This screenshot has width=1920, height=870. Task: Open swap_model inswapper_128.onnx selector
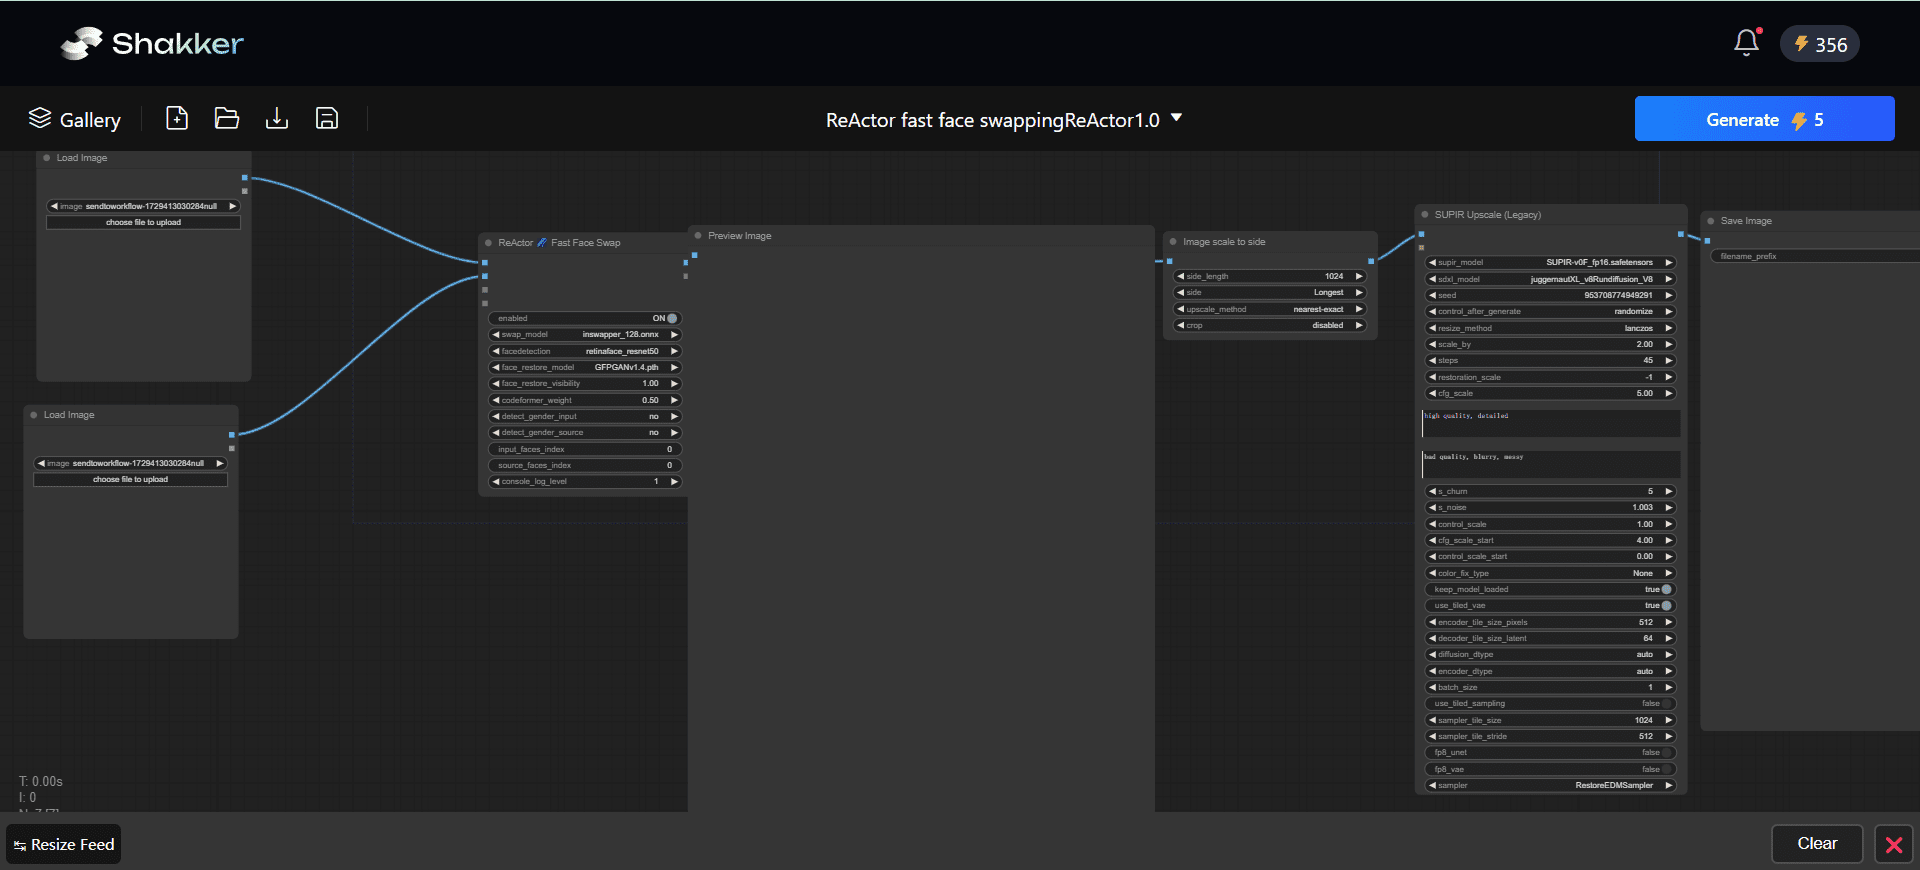(x=585, y=334)
